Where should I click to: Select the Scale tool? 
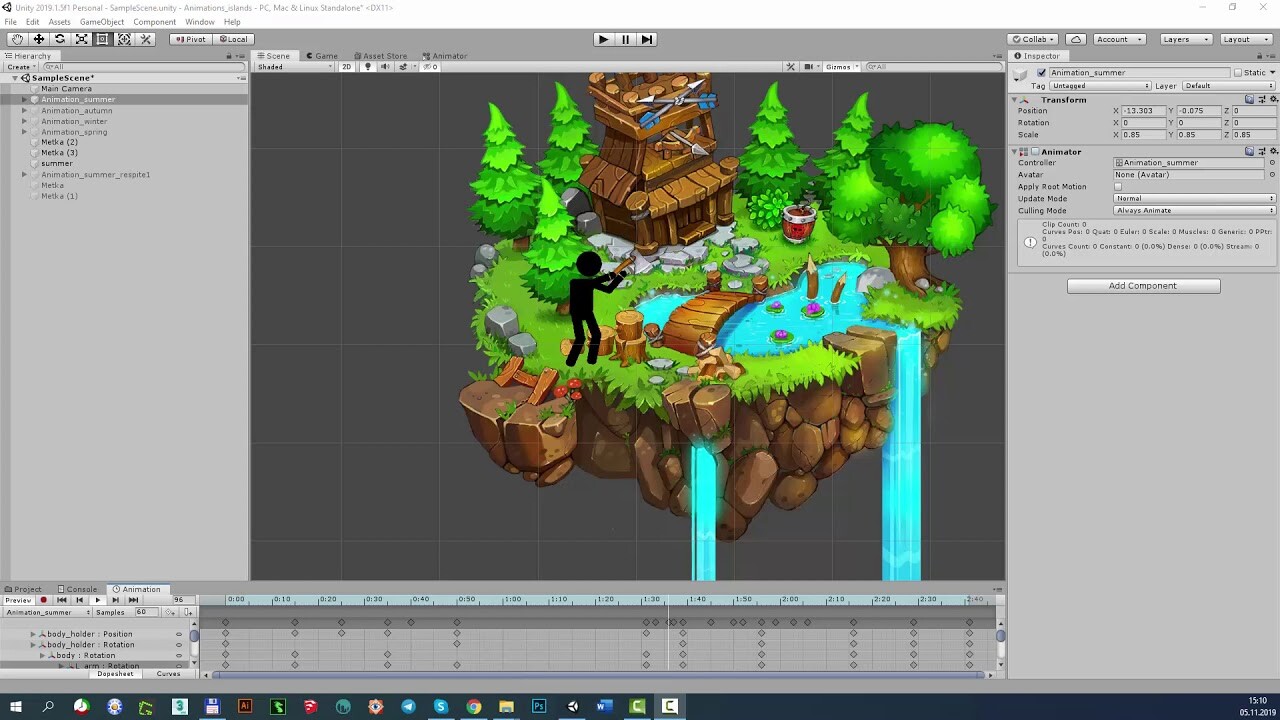[x=82, y=39]
